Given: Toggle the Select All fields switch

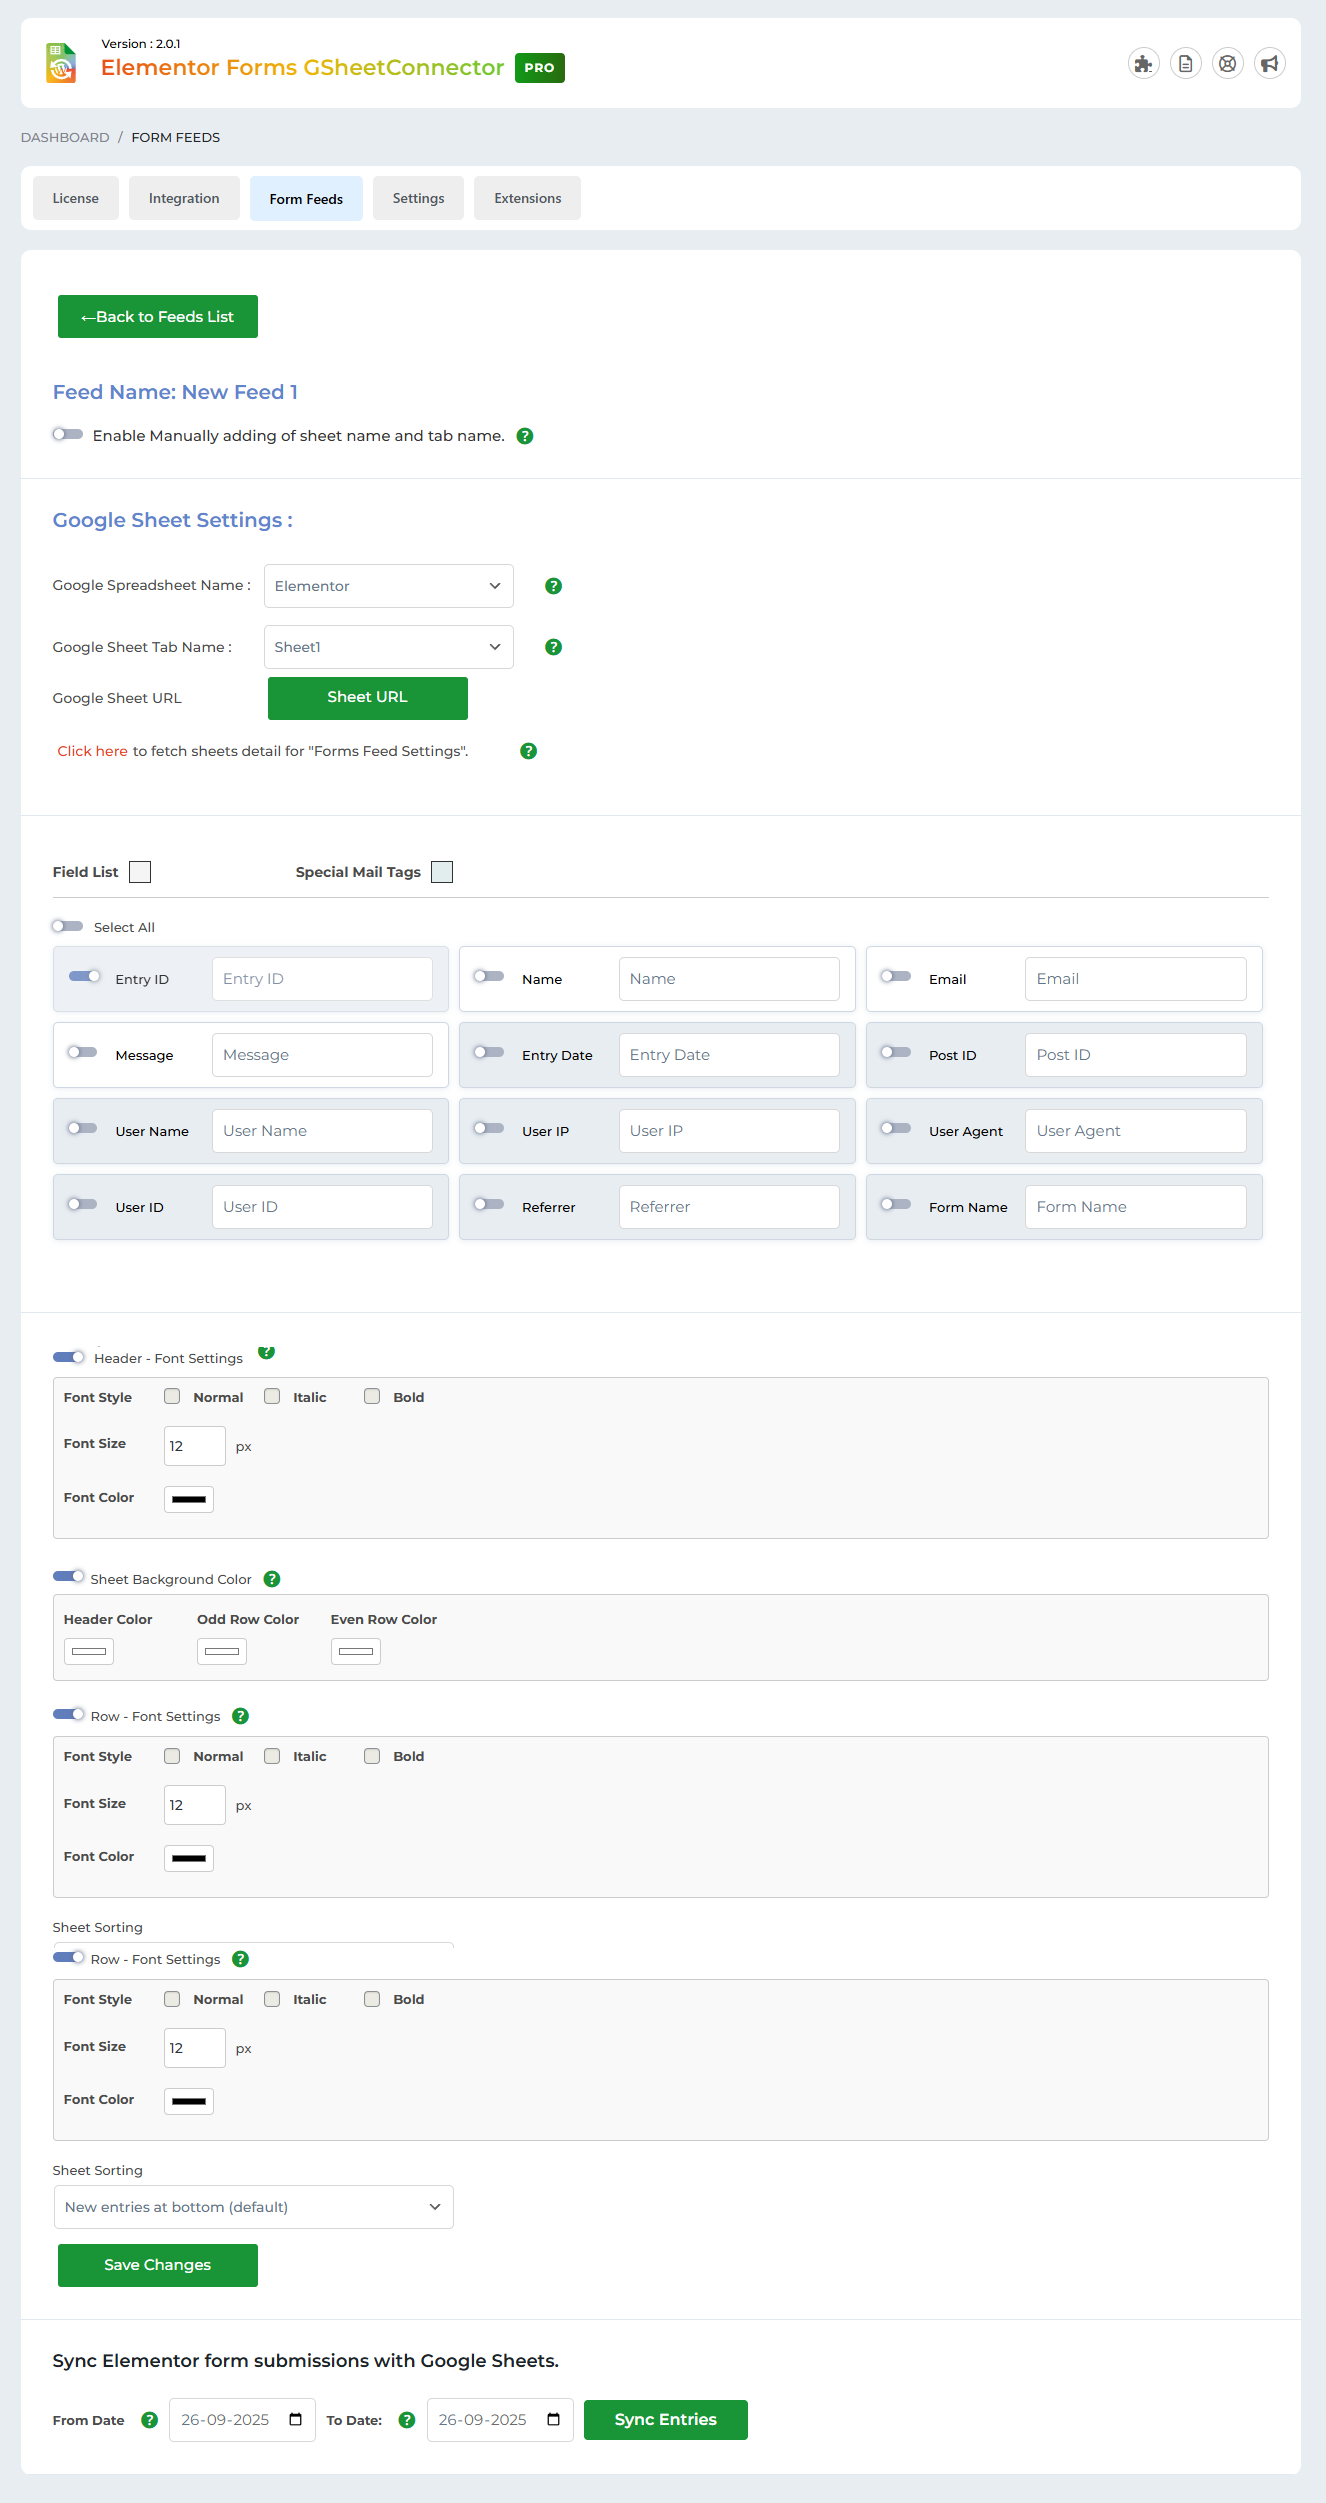Looking at the screenshot, I should tap(68, 926).
